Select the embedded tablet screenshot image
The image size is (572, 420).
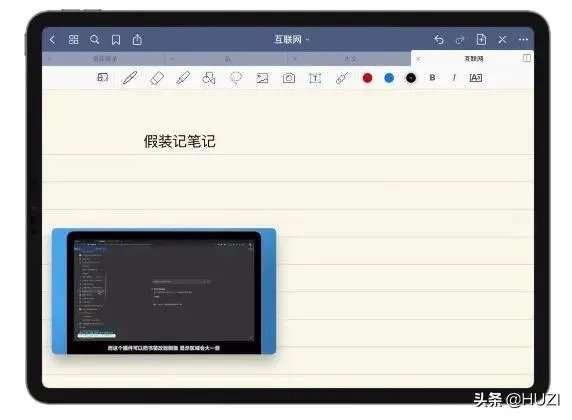pyautogui.click(x=164, y=291)
